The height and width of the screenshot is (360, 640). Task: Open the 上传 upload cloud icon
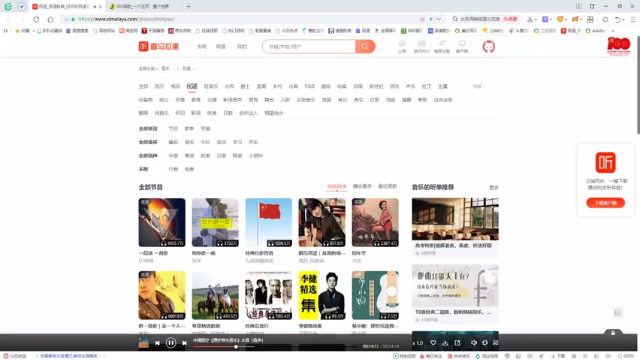click(x=402, y=47)
